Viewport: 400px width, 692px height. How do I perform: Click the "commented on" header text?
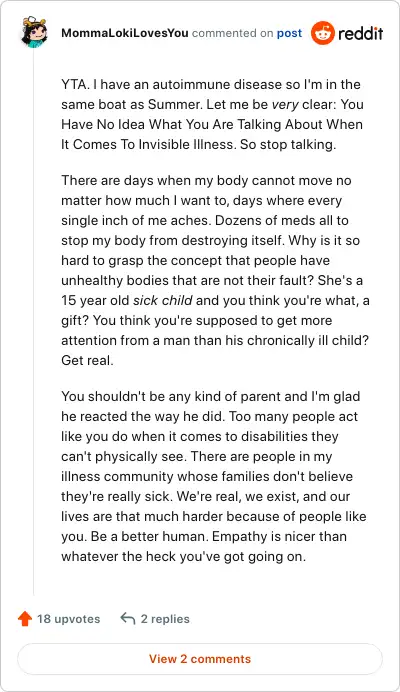point(232,33)
